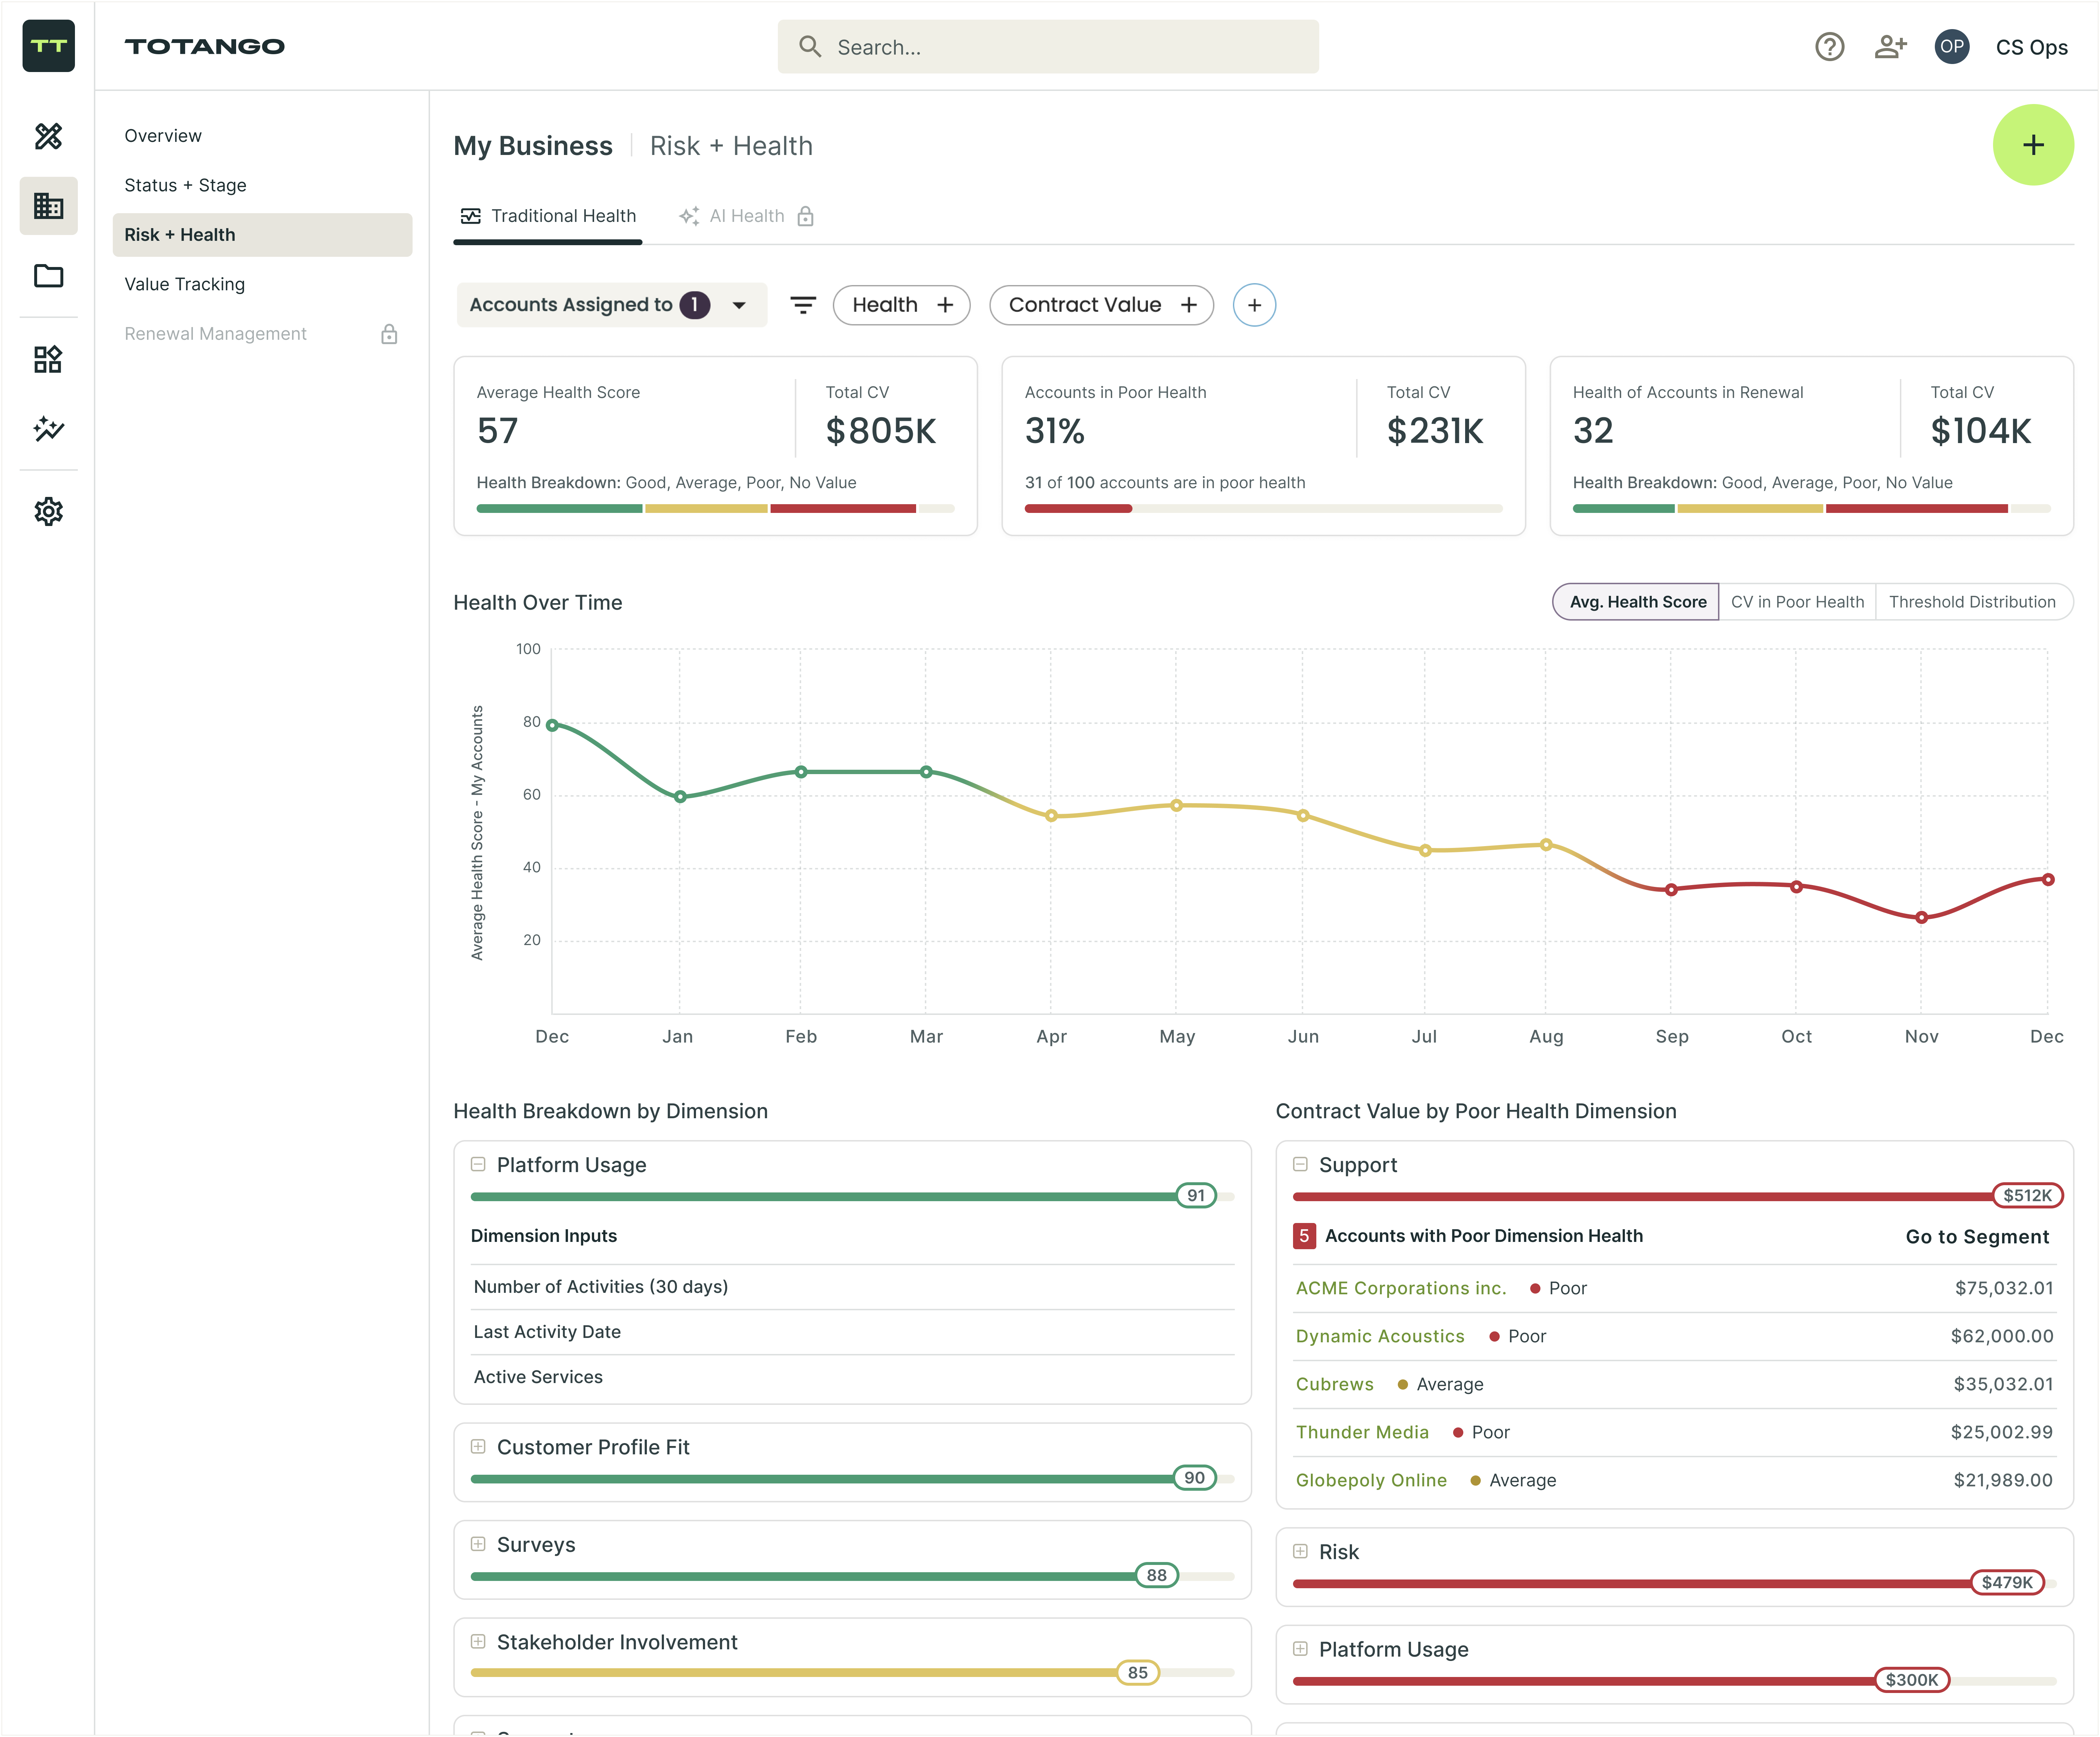Click the AI Health sparkle icon
The height and width of the screenshot is (1737, 2100).
(x=689, y=216)
